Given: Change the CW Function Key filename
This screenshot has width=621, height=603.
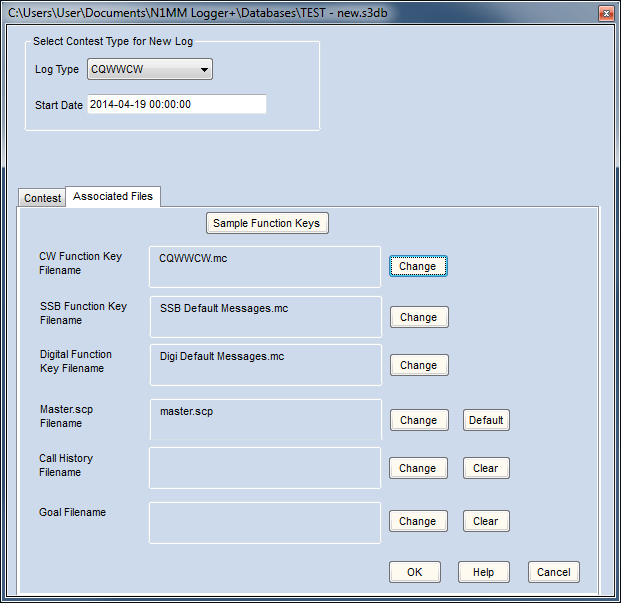Looking at the screenshot, I should pyautogui.click(x=418, y=266).
